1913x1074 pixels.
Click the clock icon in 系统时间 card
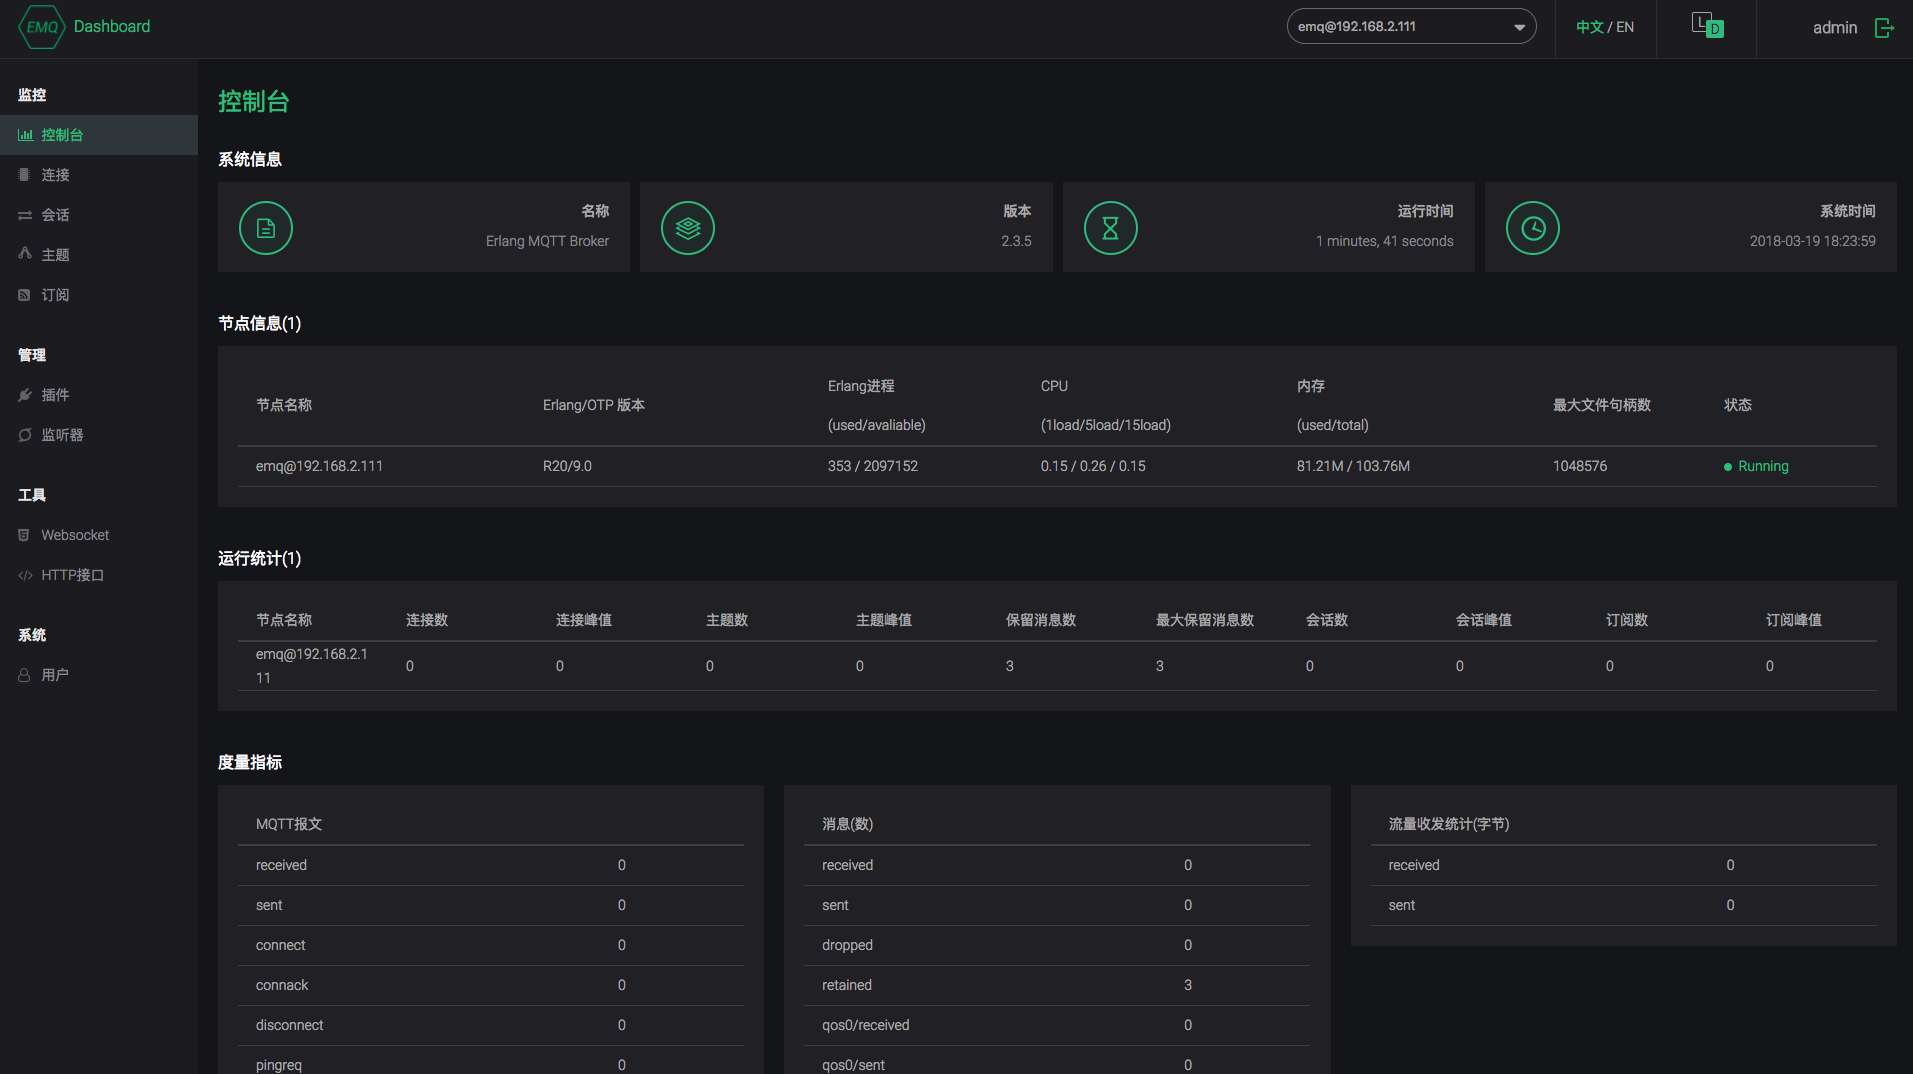pos(1533,228)
